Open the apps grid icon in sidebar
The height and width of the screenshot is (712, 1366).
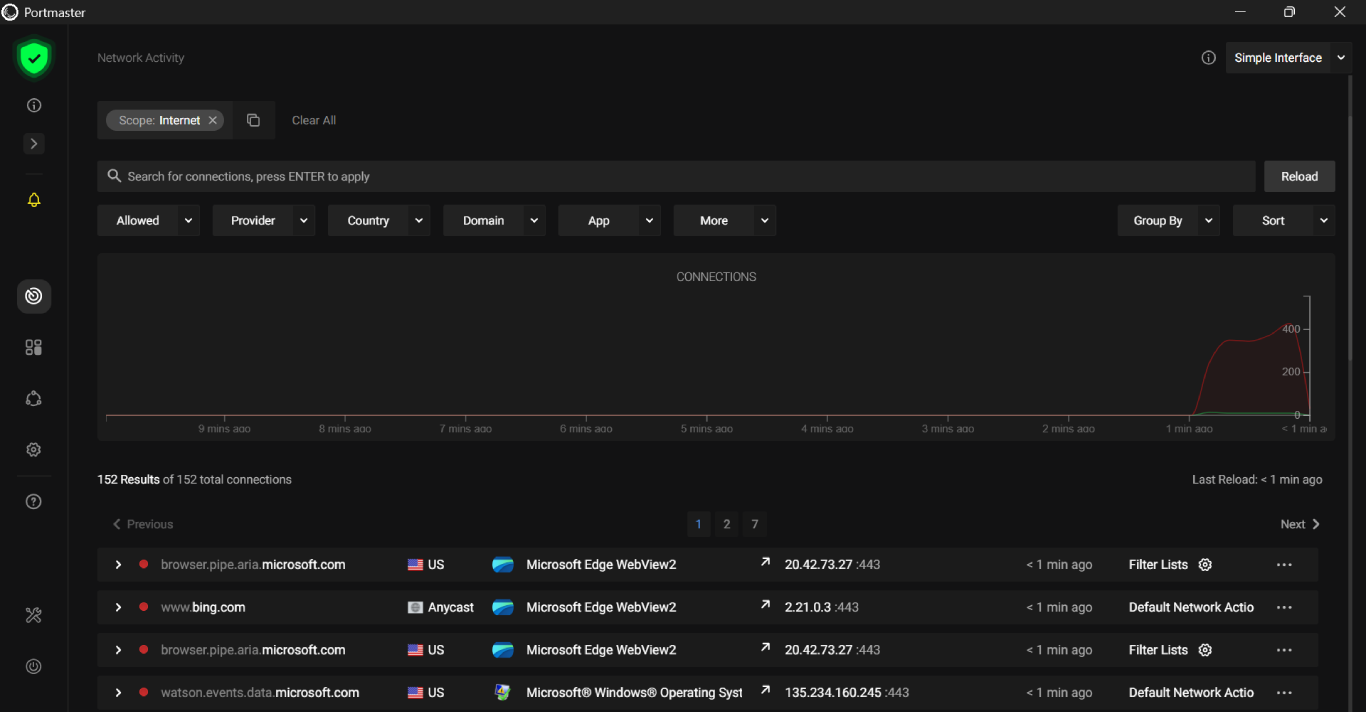click(x=34, y=348)
